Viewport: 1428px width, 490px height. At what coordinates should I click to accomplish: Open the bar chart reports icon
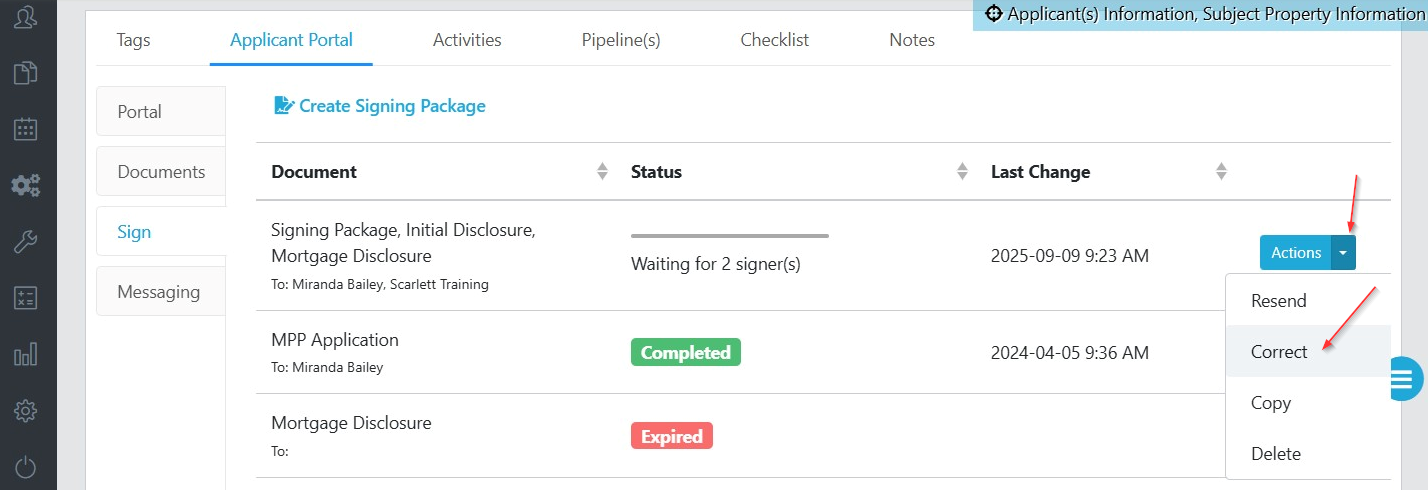click(26, 355)
